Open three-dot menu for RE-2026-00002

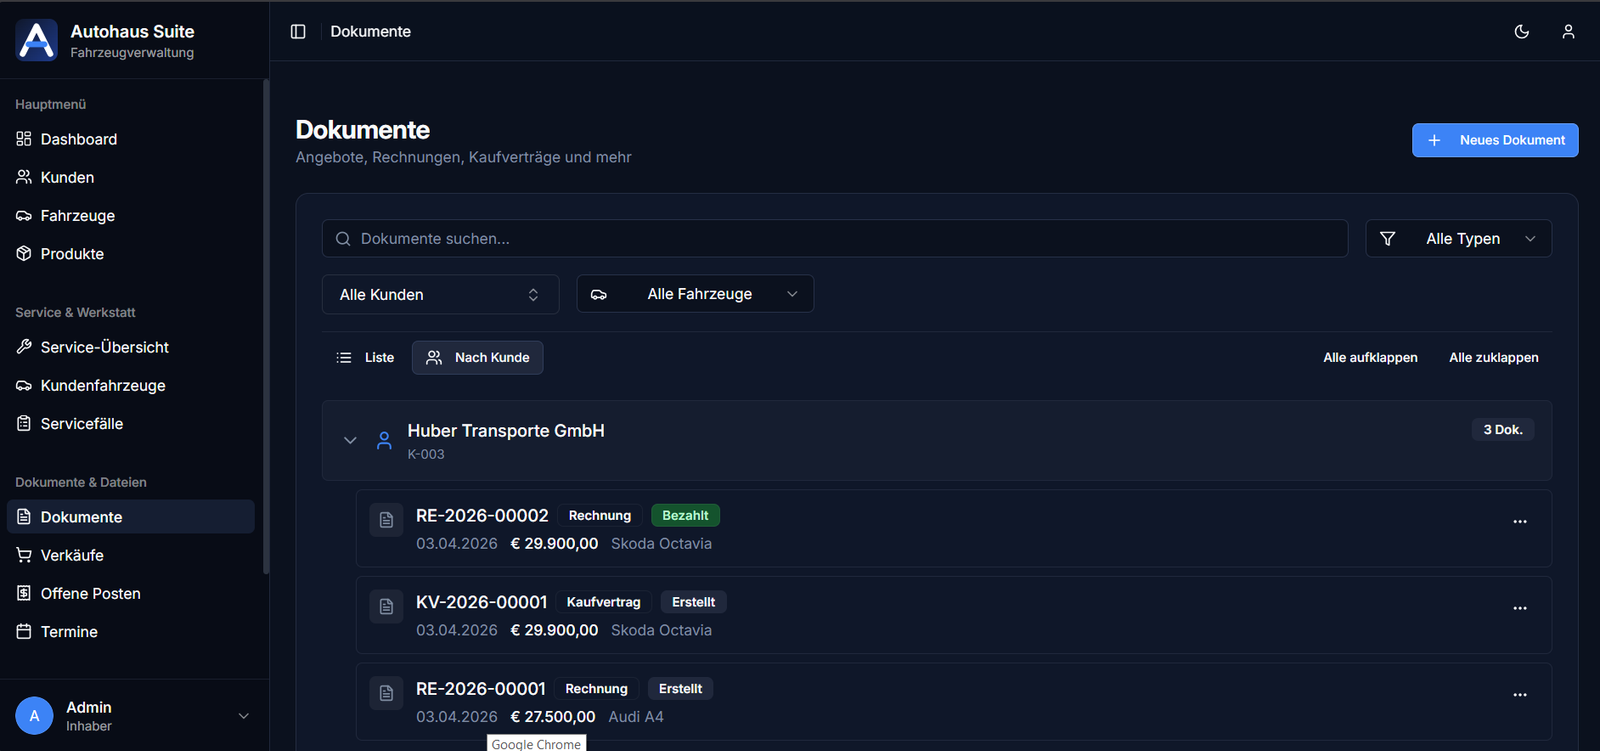tap(1519, 522)
